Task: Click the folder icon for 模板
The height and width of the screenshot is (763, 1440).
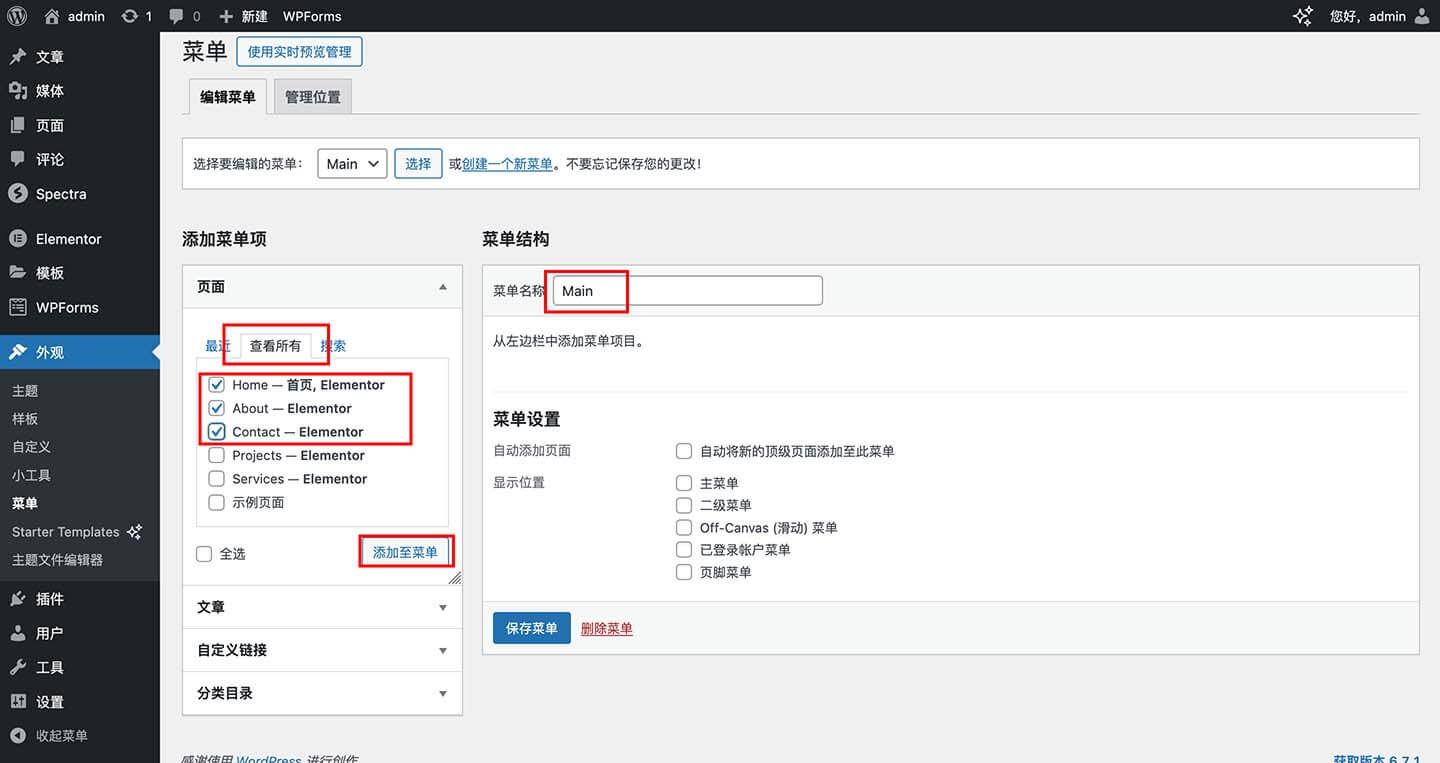Action: tap(18, 272)
